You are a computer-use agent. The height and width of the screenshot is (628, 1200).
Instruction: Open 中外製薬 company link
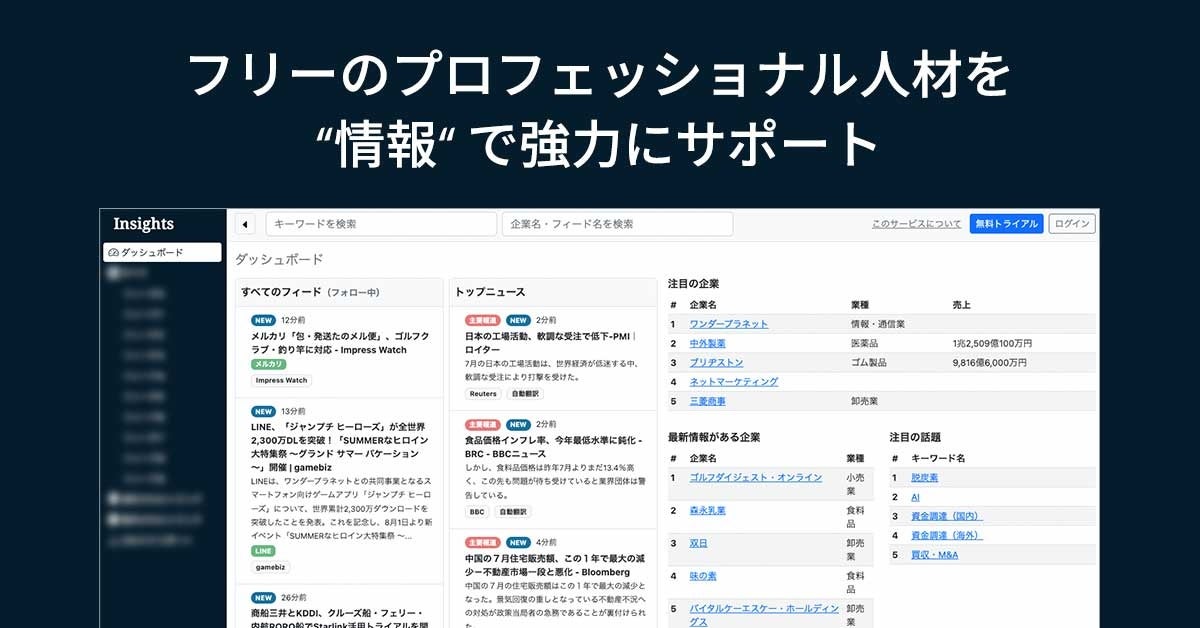tap(708, 343)
